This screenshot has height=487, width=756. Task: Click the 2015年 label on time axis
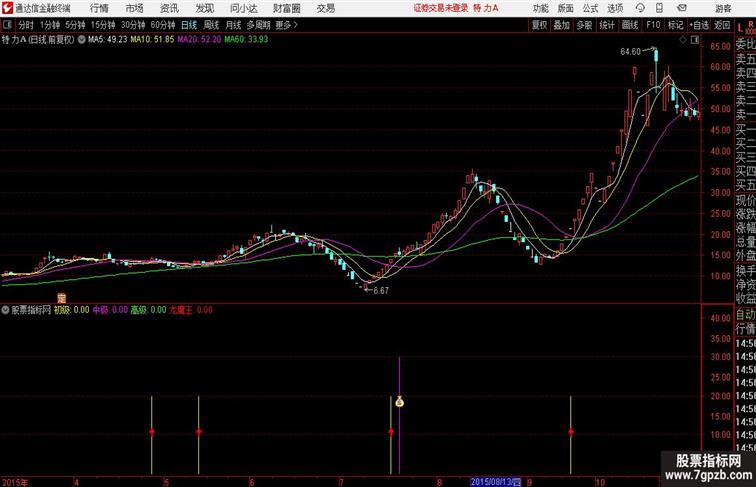pos(15,482)
